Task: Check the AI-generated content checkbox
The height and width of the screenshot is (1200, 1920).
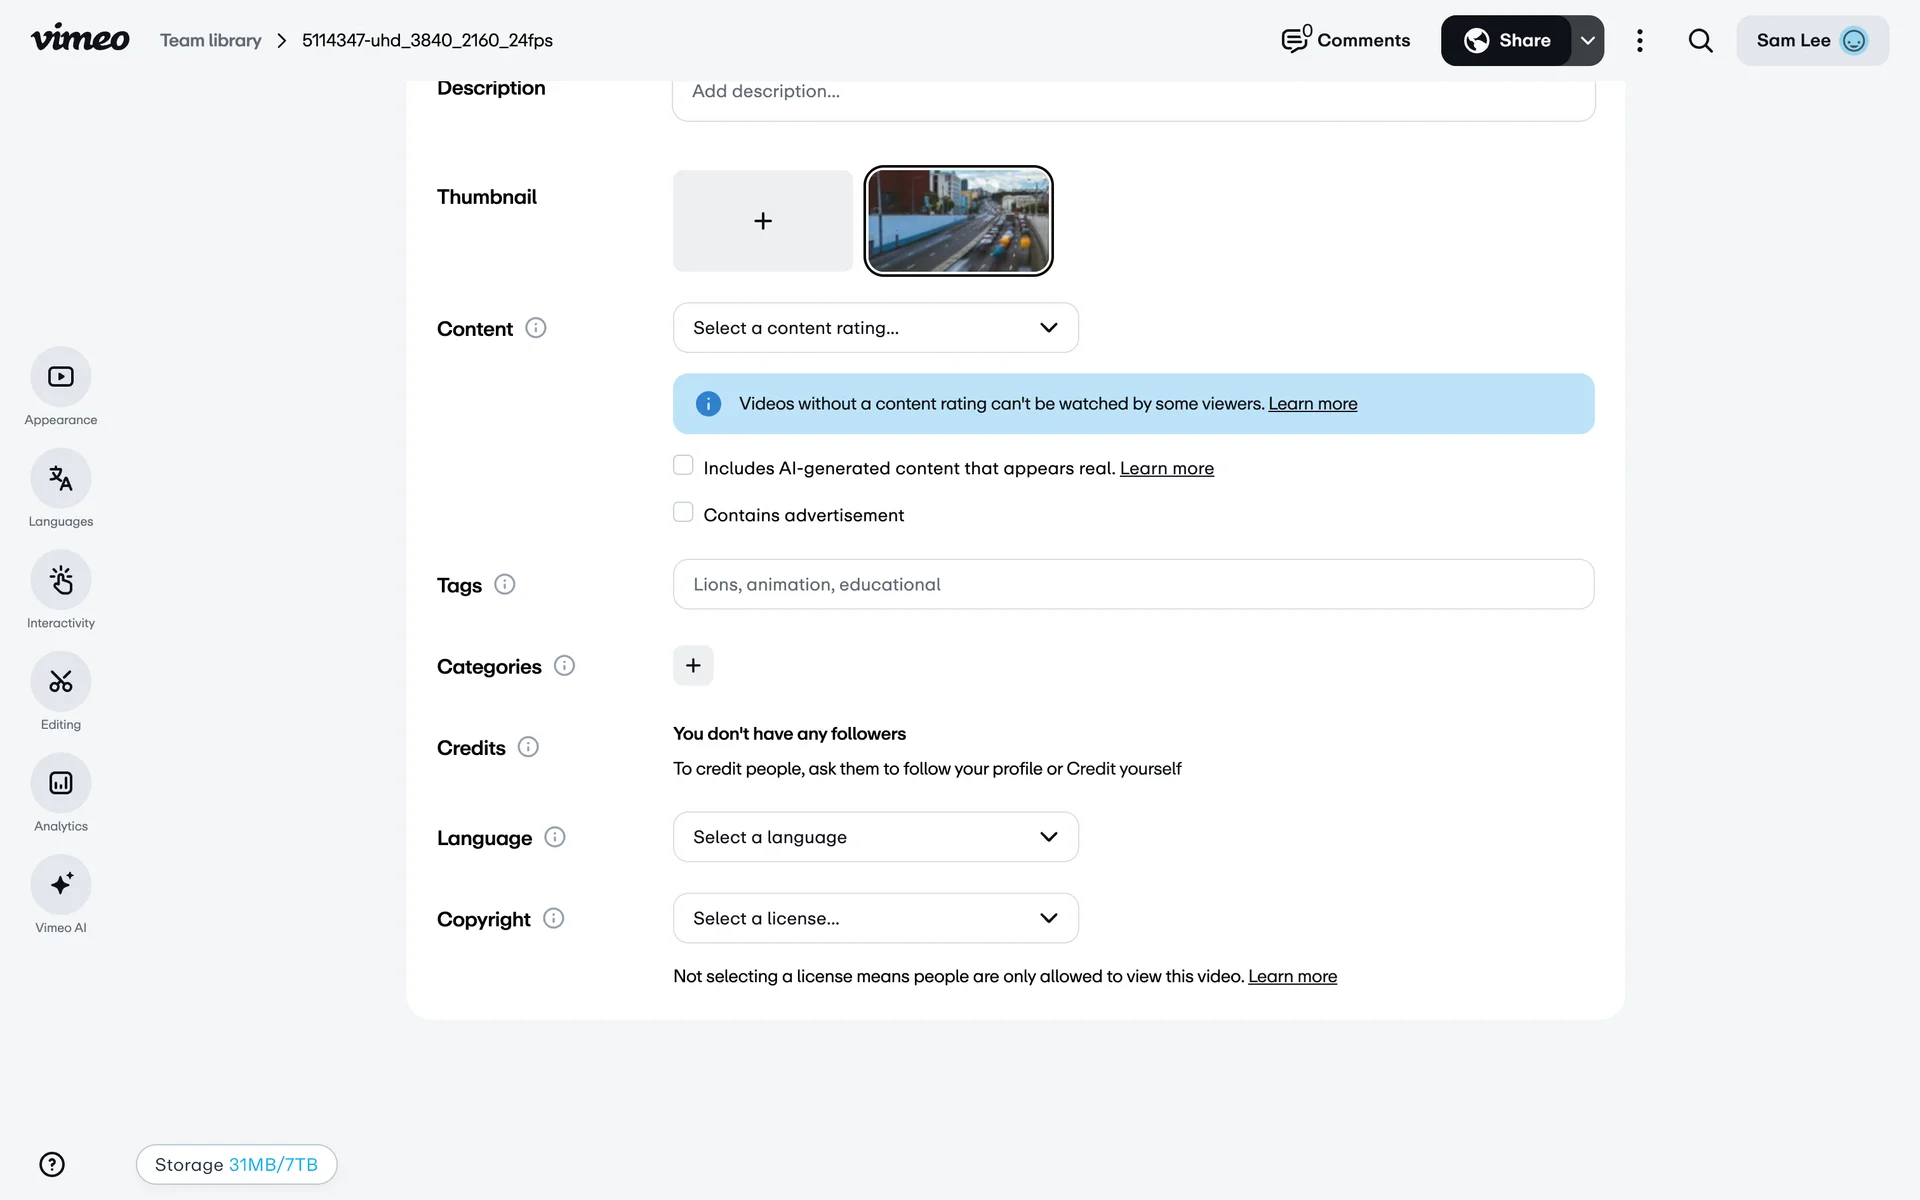Action: tap(683, 466)
